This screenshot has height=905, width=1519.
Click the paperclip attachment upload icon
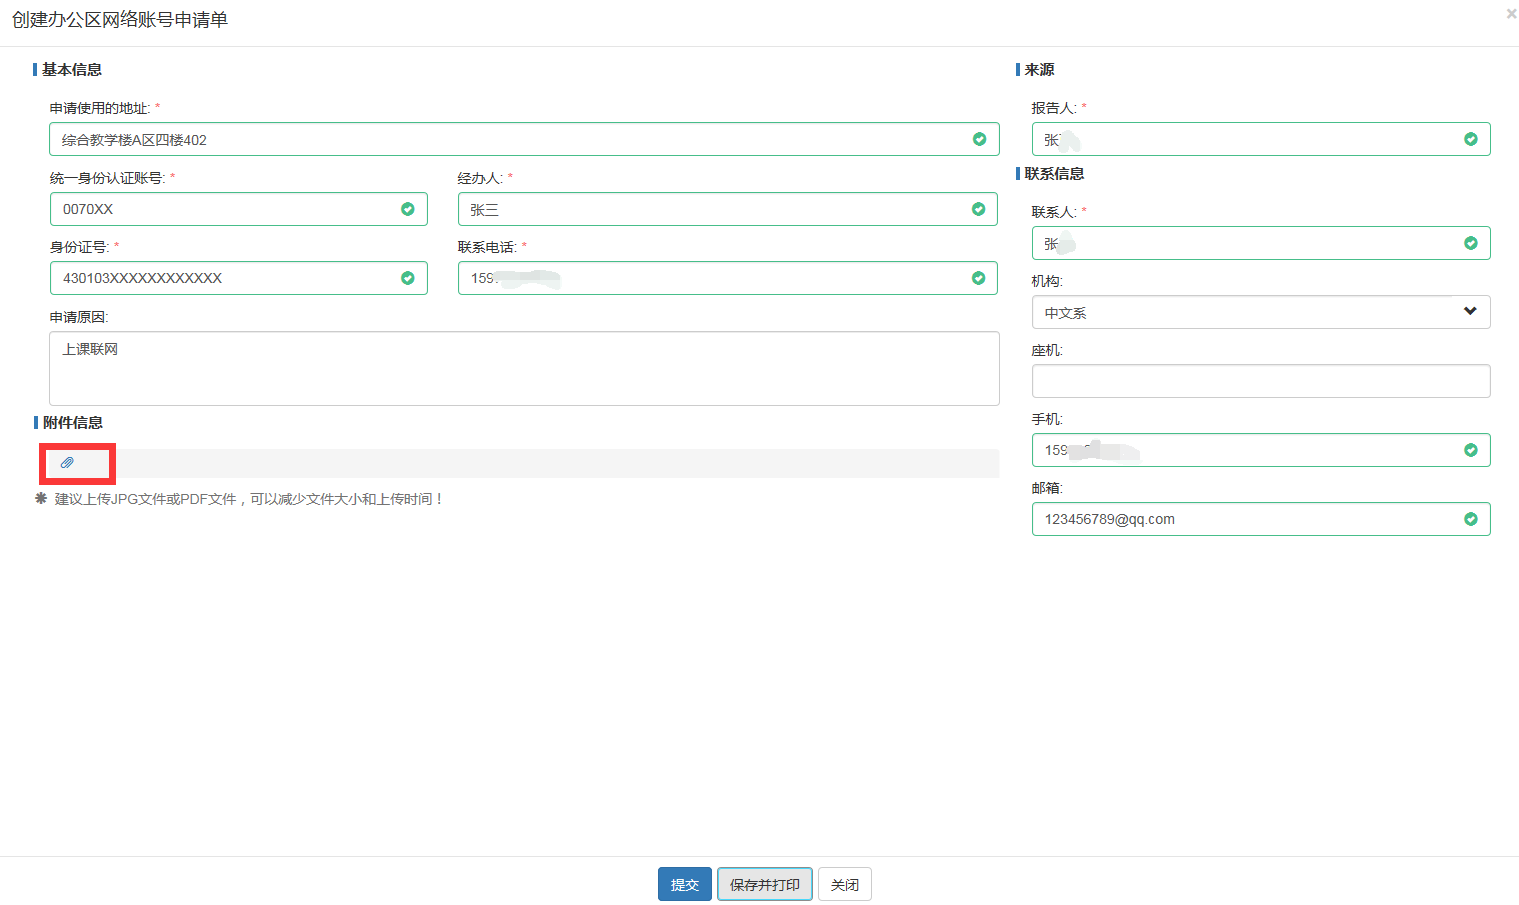[x=67, y=463]
